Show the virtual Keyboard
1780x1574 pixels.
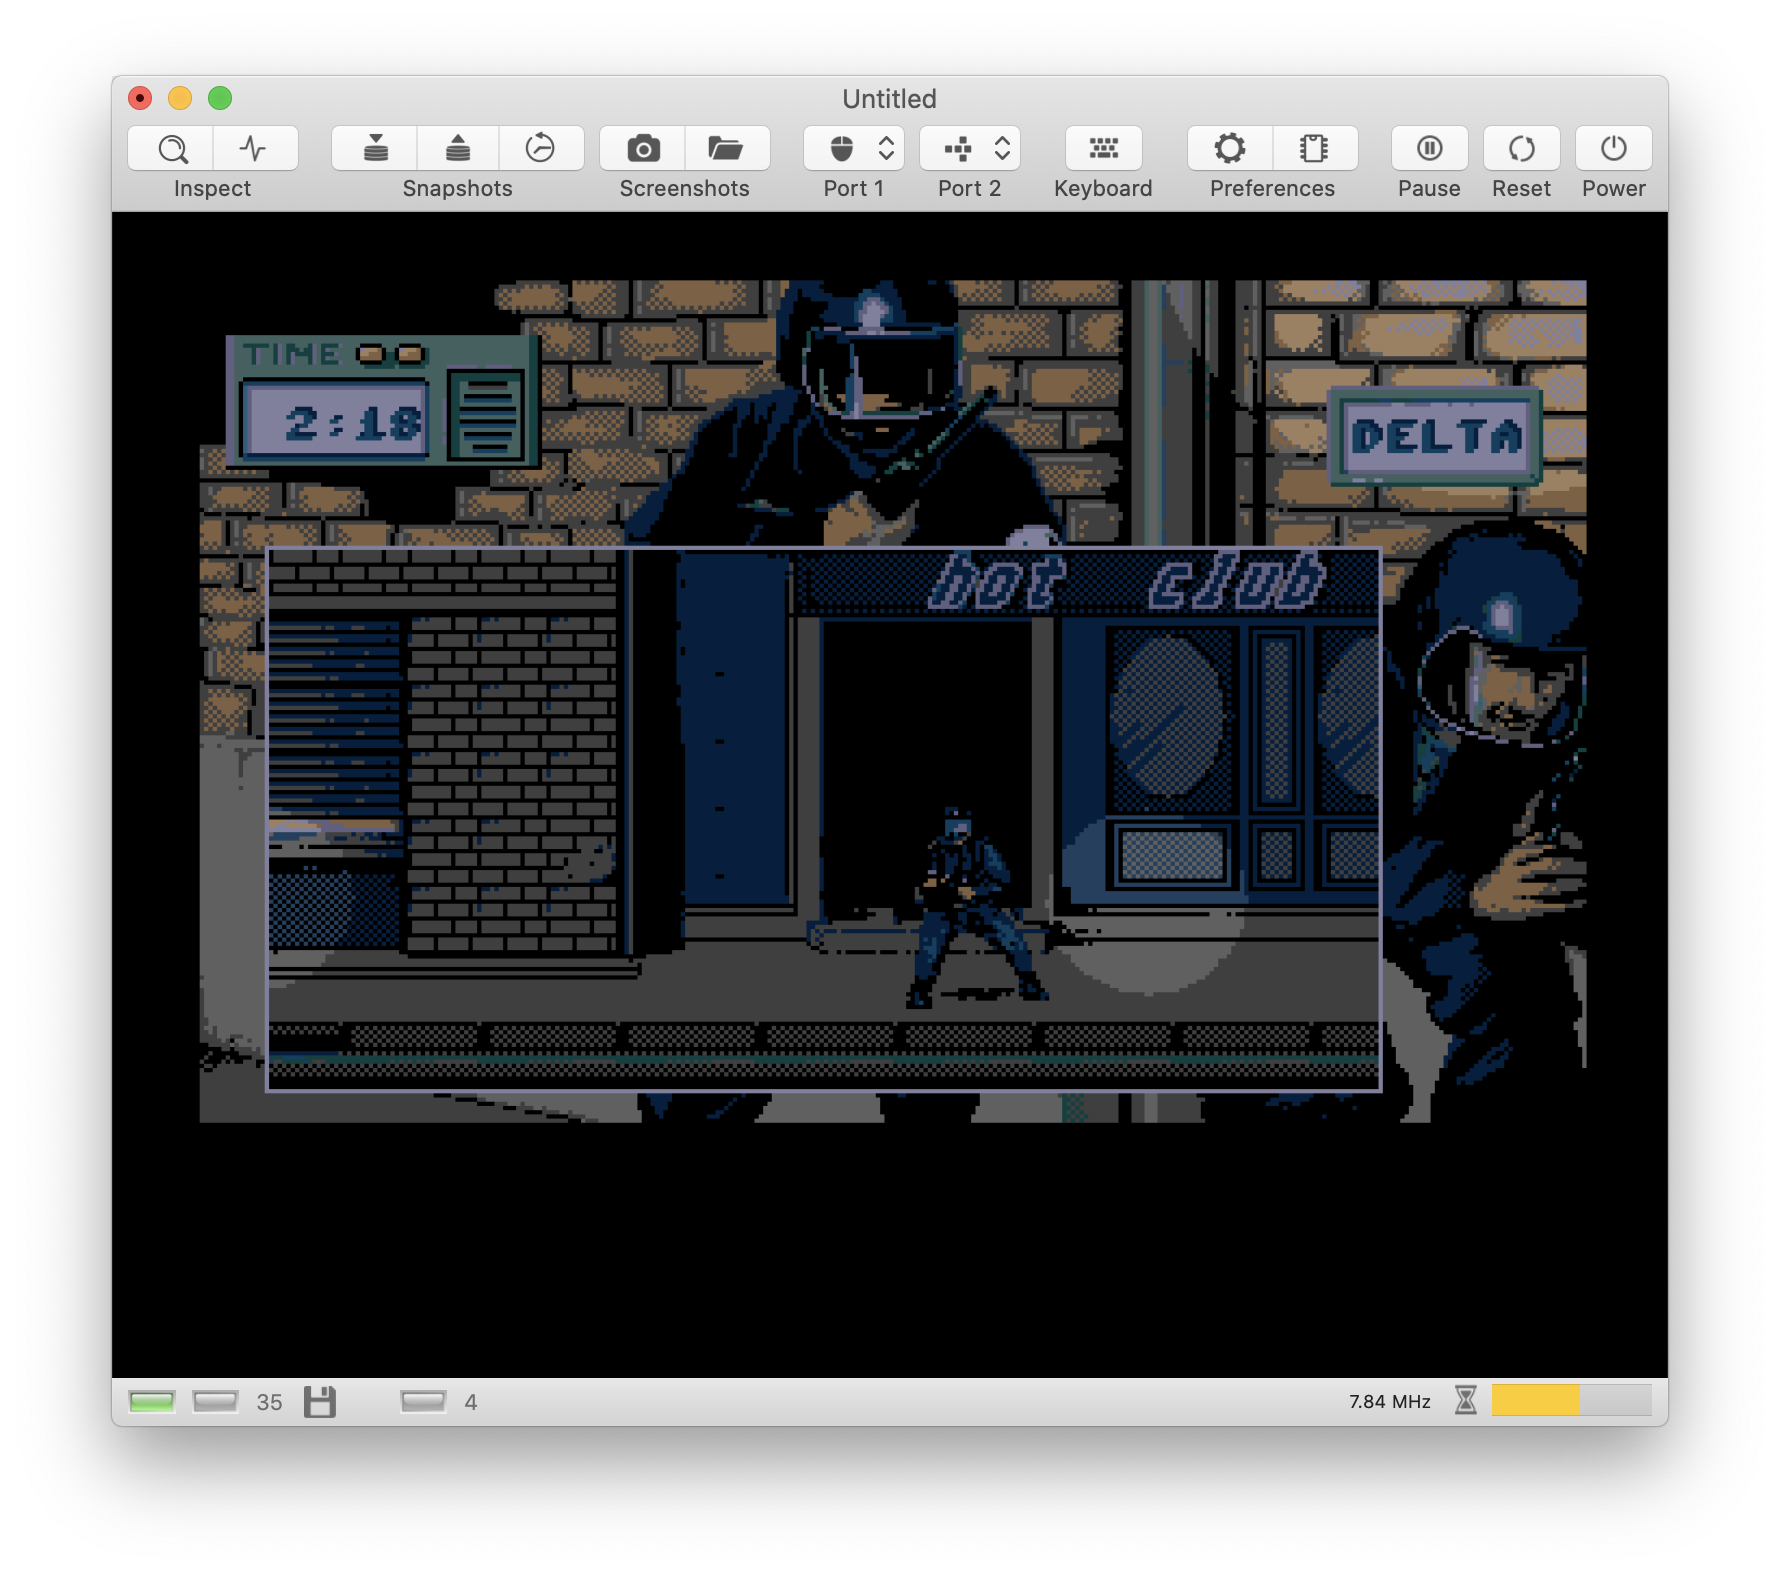(x=1104, y=149)
